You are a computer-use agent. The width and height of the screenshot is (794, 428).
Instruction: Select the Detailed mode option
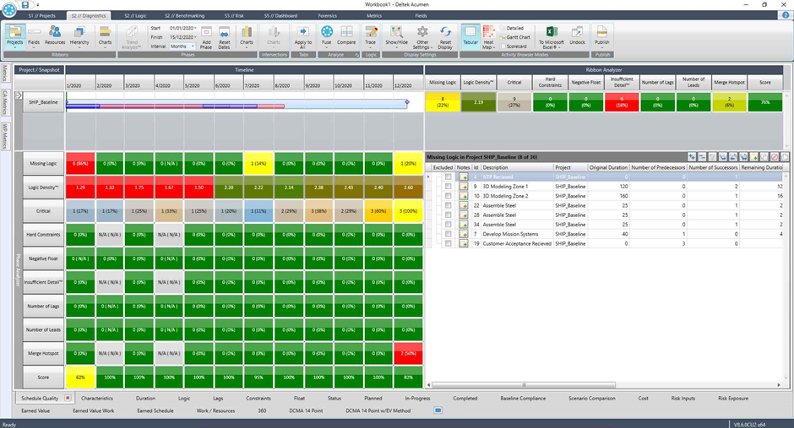coord(511,28)
